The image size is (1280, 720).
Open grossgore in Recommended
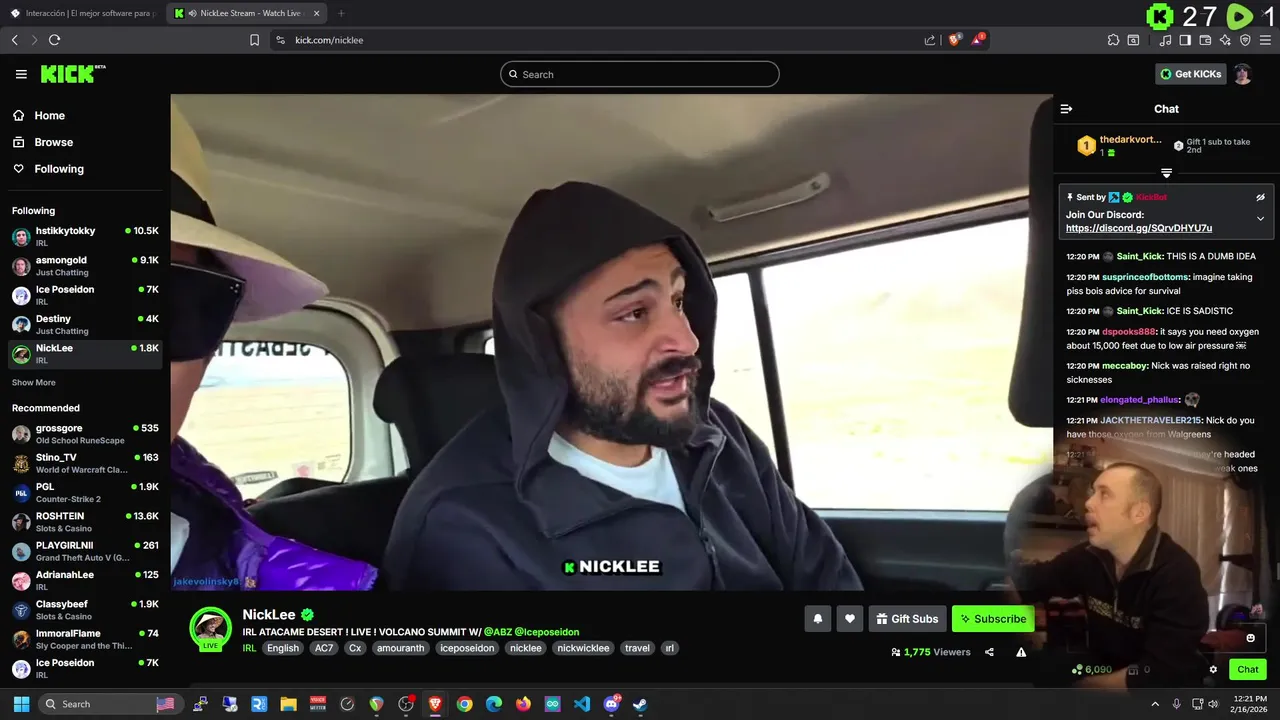pyautogui.click(x=85, y=434)
